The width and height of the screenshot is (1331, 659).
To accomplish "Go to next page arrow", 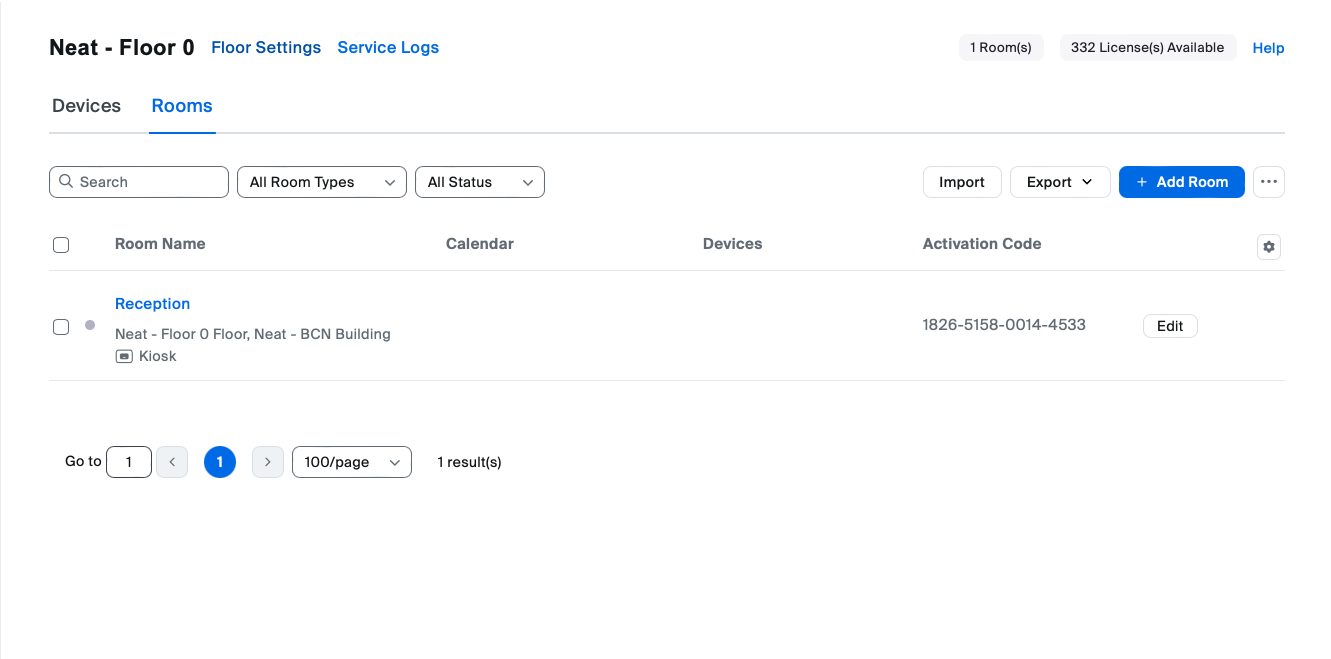I will 268,462.
